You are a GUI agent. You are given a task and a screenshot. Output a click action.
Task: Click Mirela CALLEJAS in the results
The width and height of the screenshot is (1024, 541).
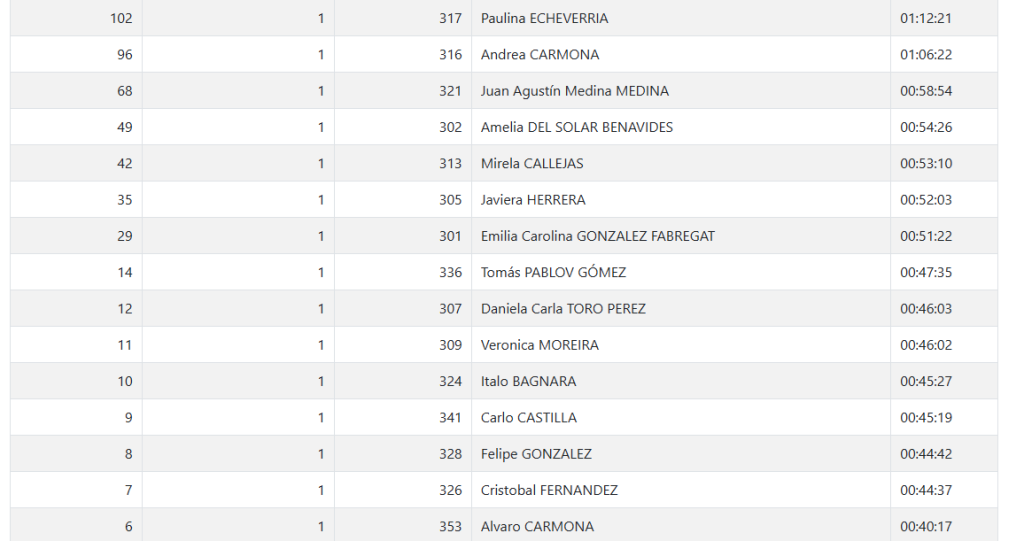tap(532, 163)
